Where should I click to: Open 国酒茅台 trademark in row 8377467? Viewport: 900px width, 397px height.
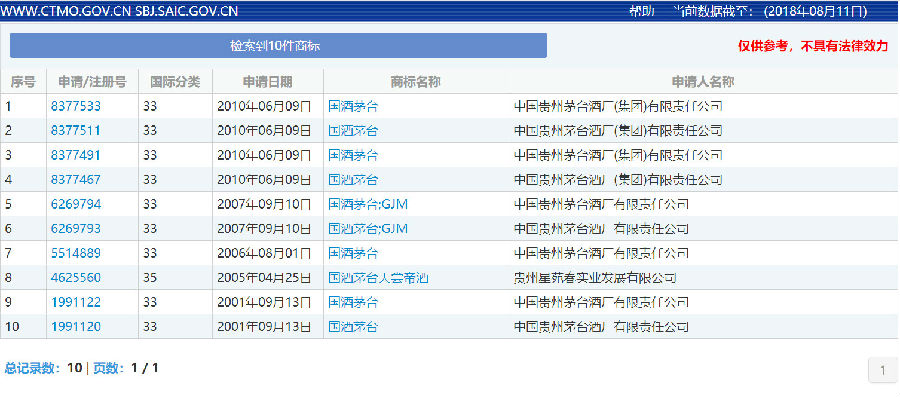(353, 180)
